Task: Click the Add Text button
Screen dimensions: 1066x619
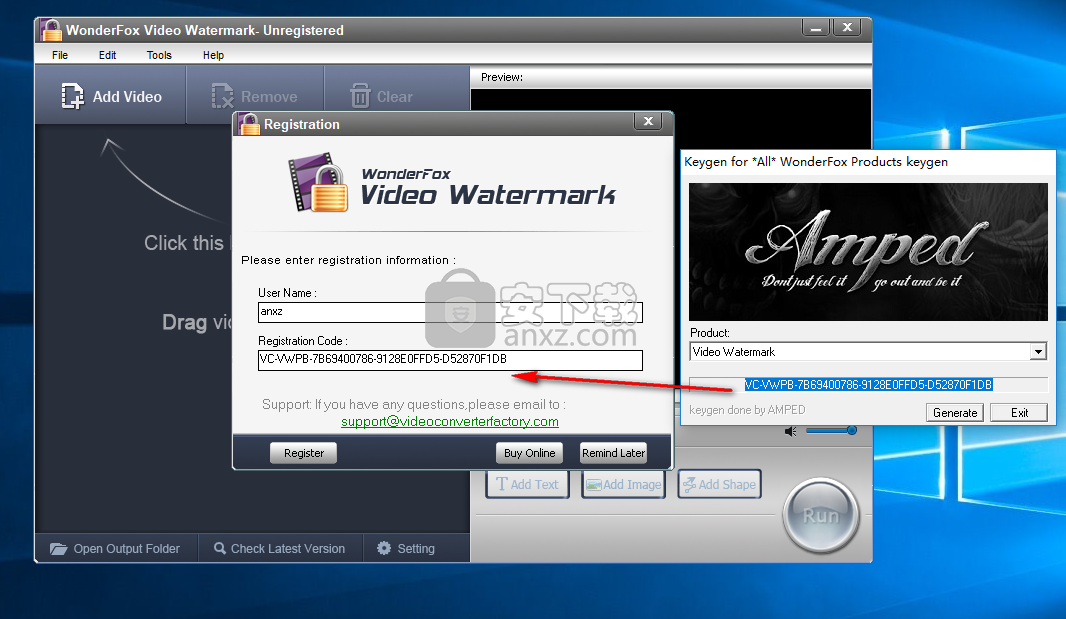Action: coord(528,484)
